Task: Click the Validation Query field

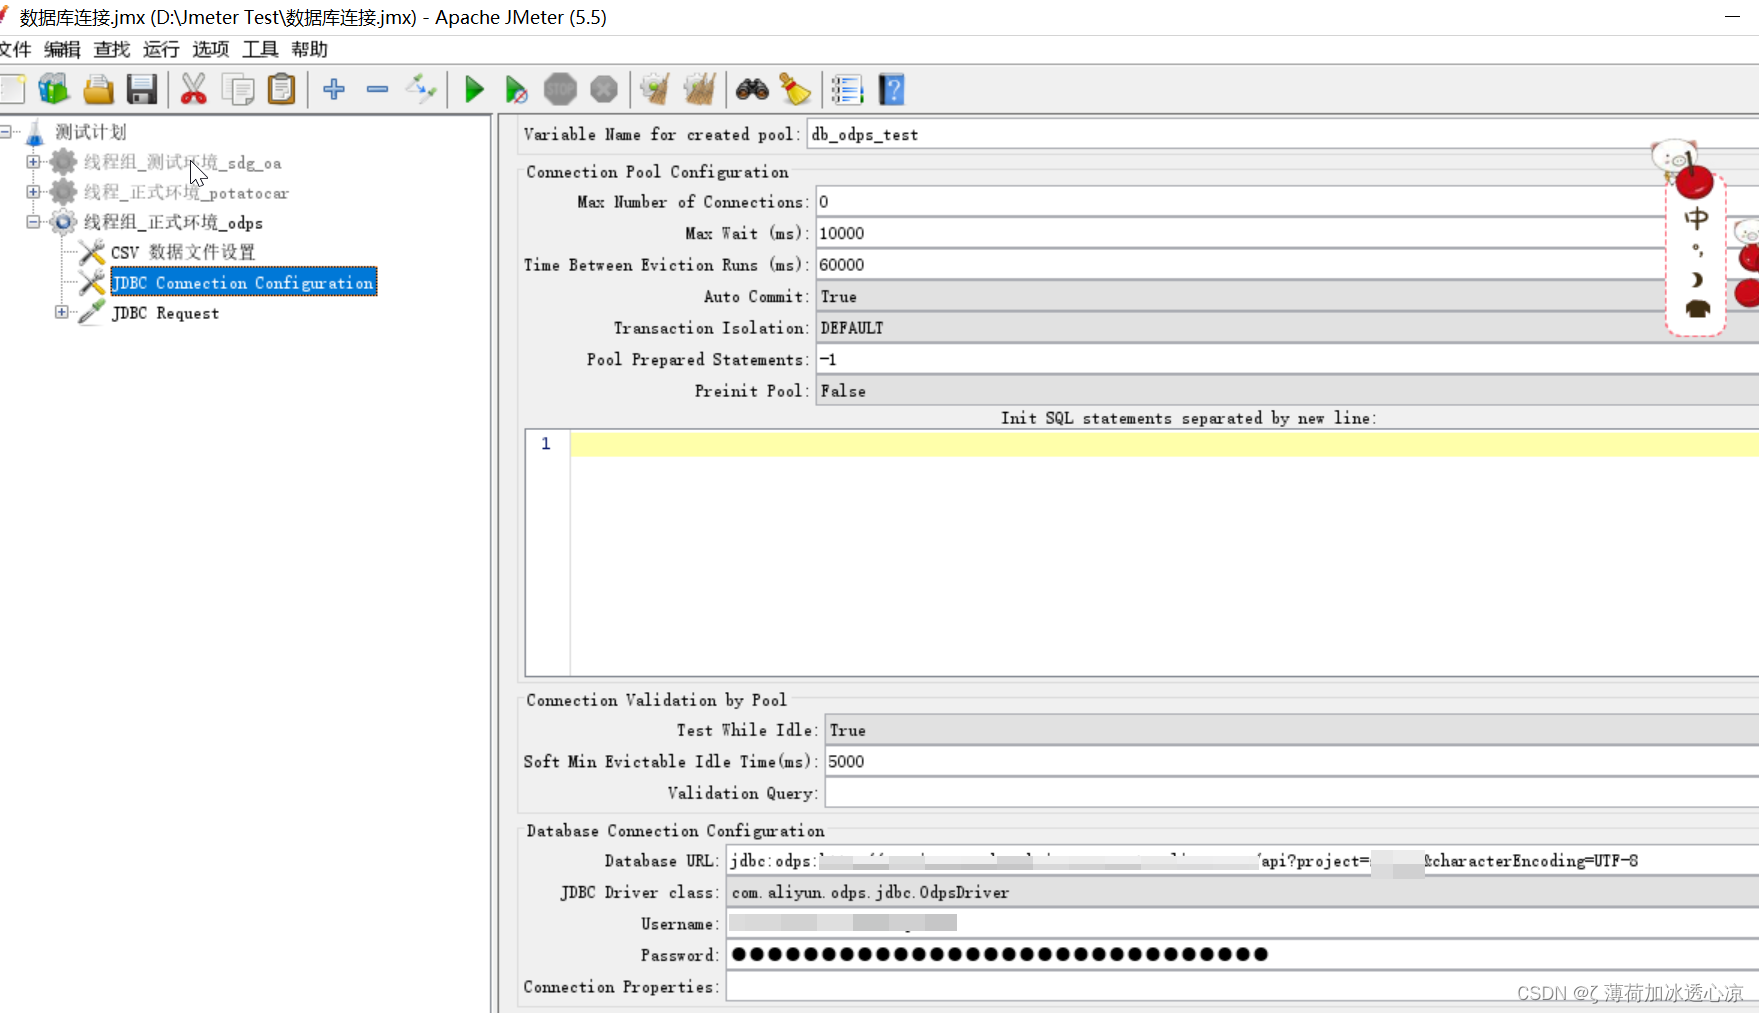Action: pos(1292,793)
